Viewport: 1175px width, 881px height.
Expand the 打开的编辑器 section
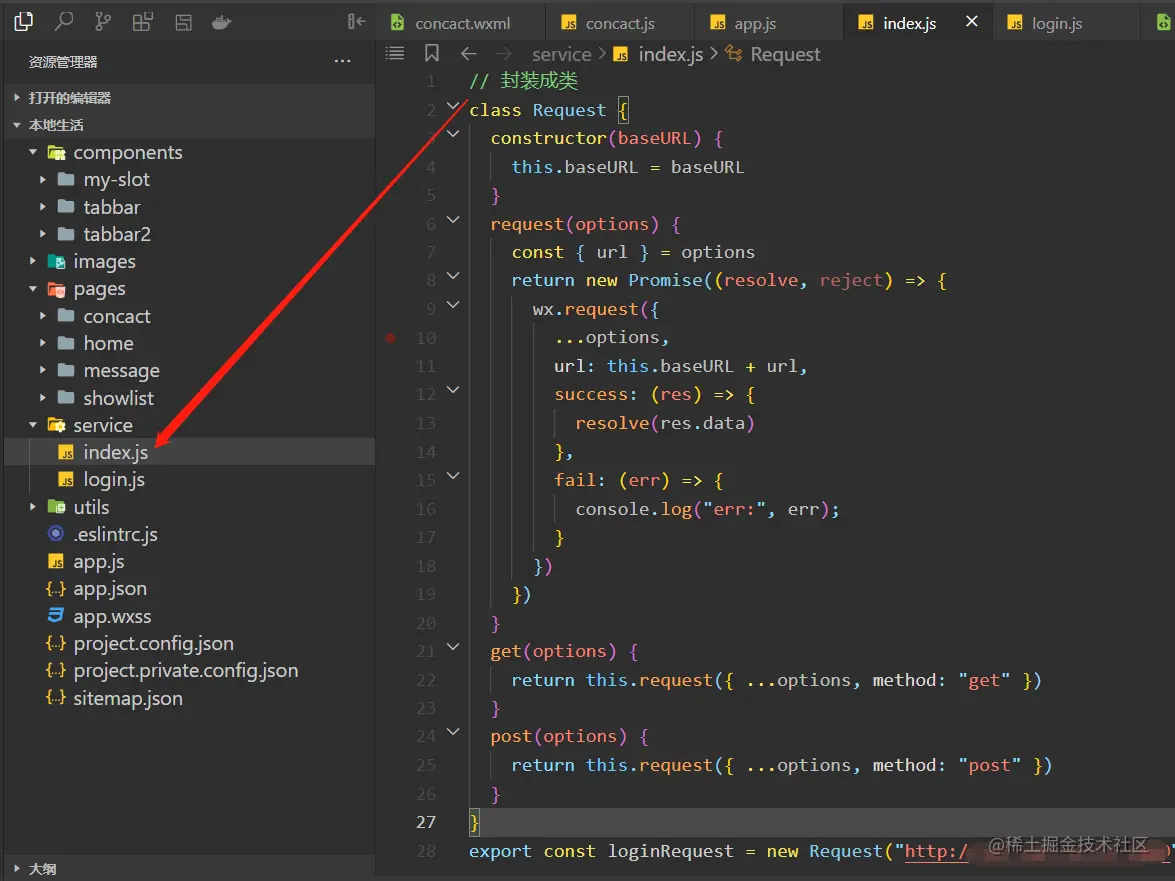(x=187, y=97)
